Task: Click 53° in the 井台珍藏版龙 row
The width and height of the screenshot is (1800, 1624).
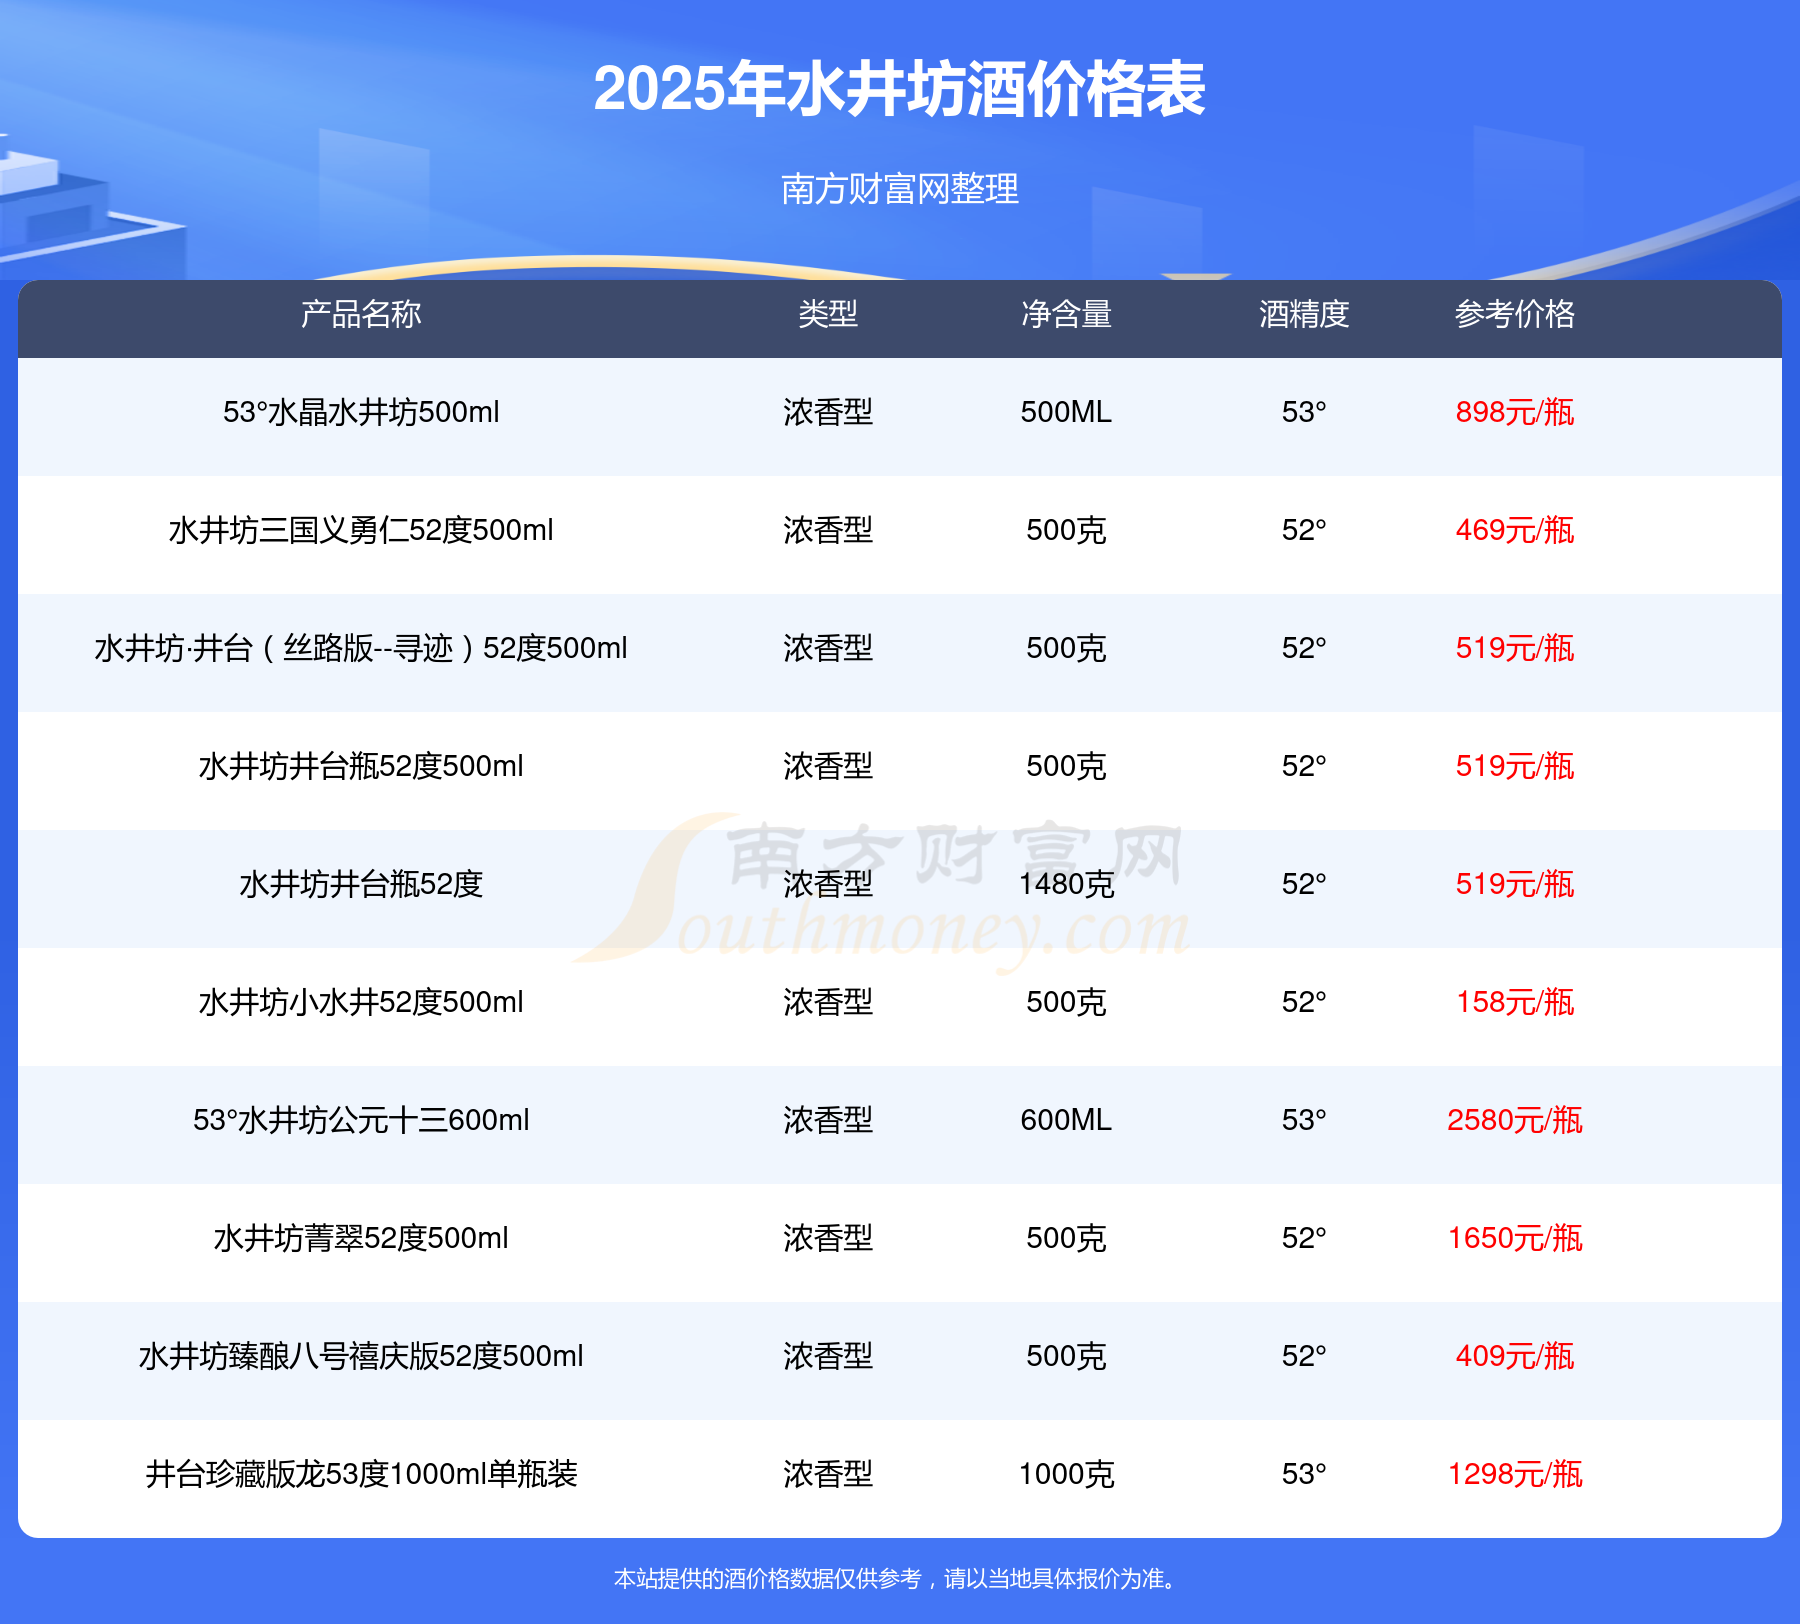Action: [1304, 1474]
